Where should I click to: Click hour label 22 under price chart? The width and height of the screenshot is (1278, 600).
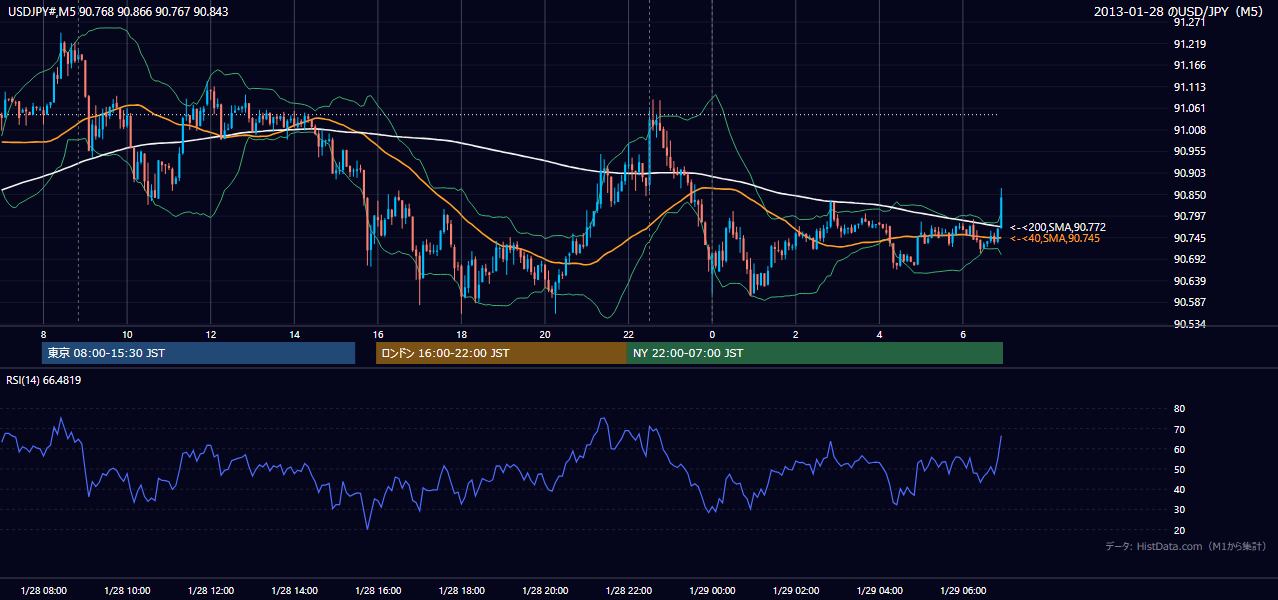coord(629,334)
